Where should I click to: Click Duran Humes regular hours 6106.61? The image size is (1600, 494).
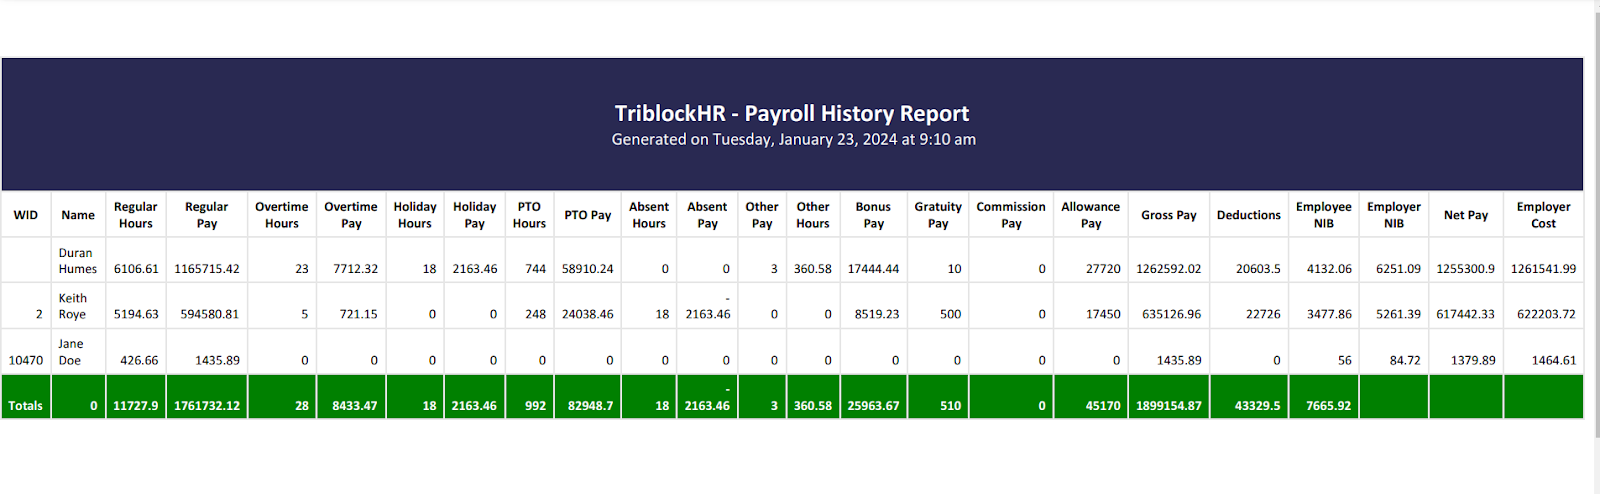[136, 269]
